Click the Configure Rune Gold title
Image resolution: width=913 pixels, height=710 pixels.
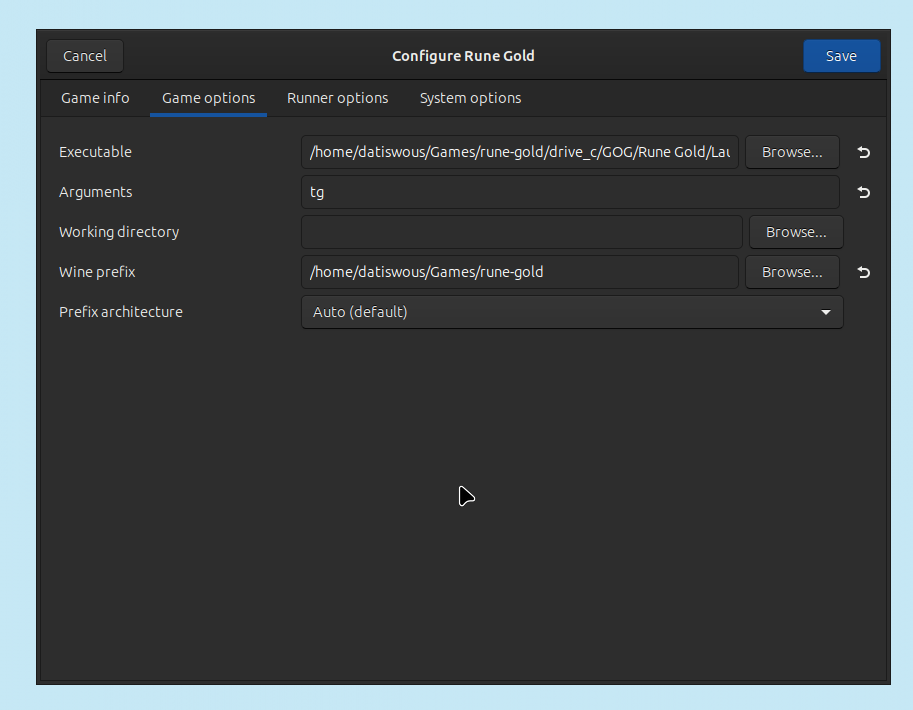point(463,56)
